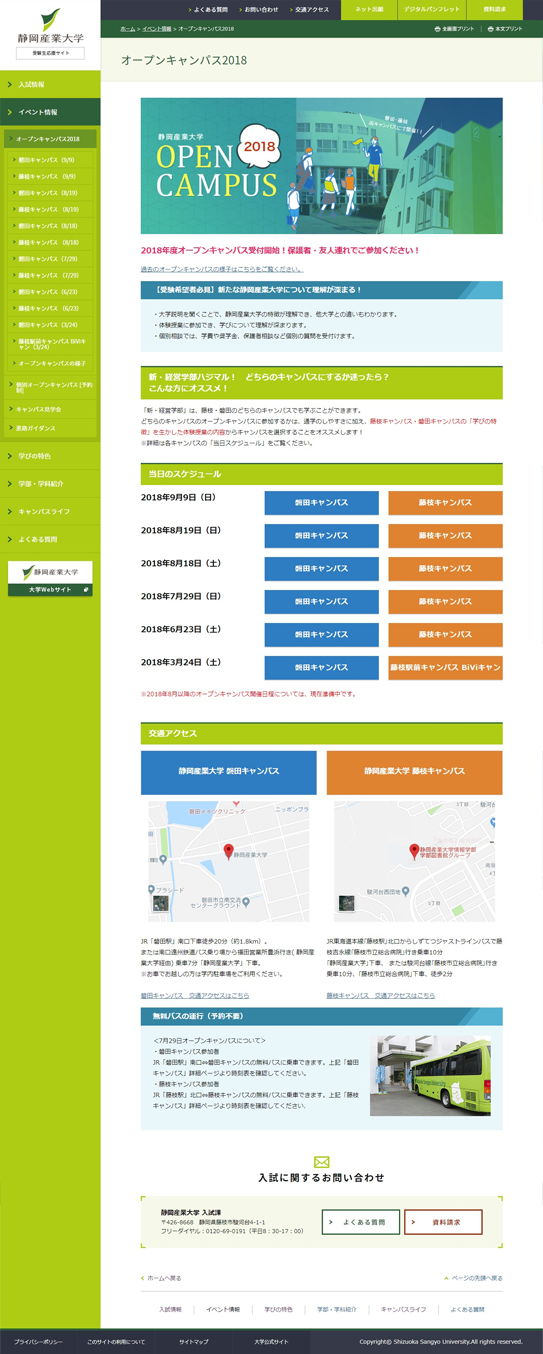Screen dimensions: 543x1354
Task: Click 入試情報 in bottom navigation row
Action: (170, 1309)
